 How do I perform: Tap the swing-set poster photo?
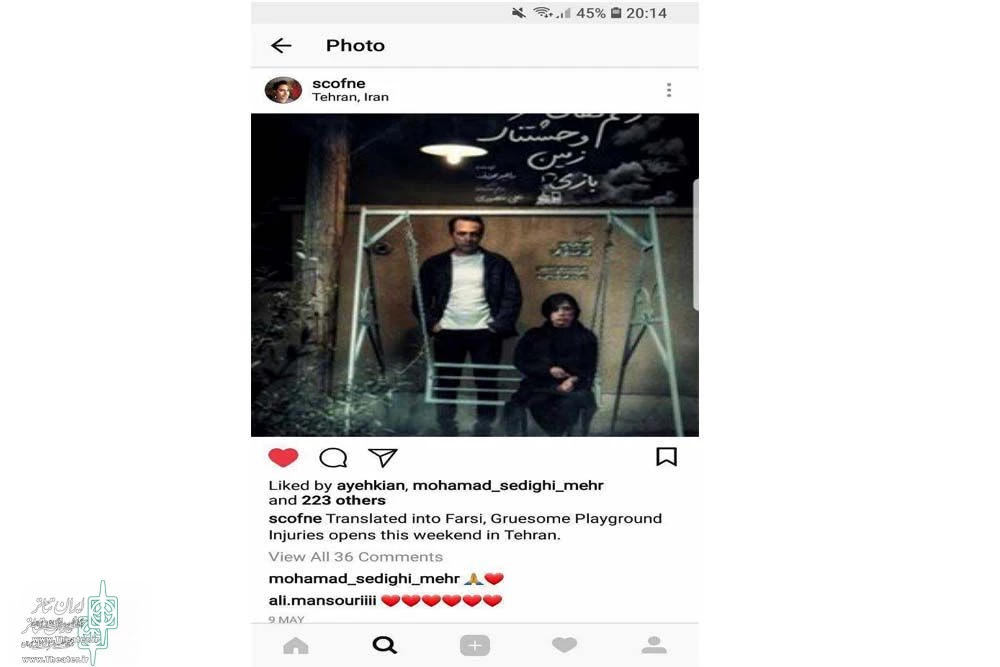tap(474, 275)
